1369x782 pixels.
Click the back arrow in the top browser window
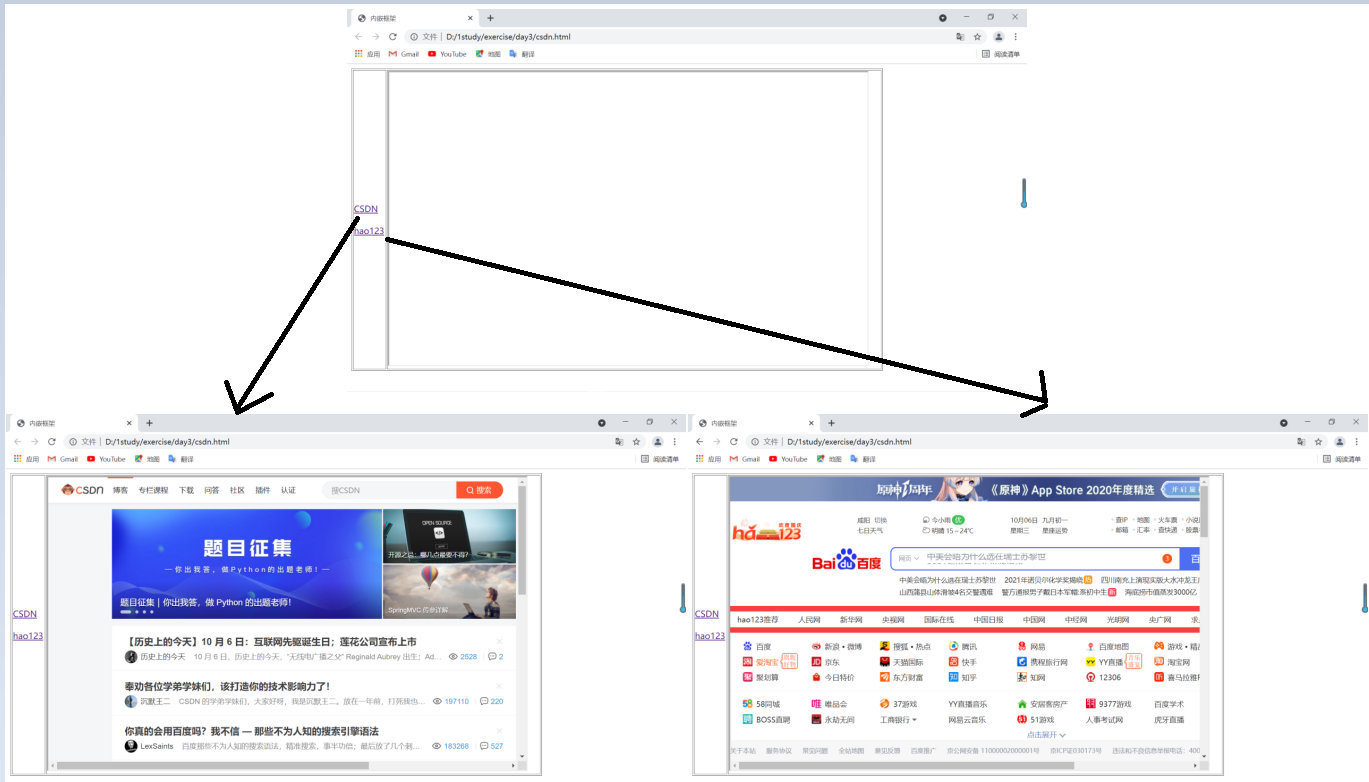(x=359, y=37)
